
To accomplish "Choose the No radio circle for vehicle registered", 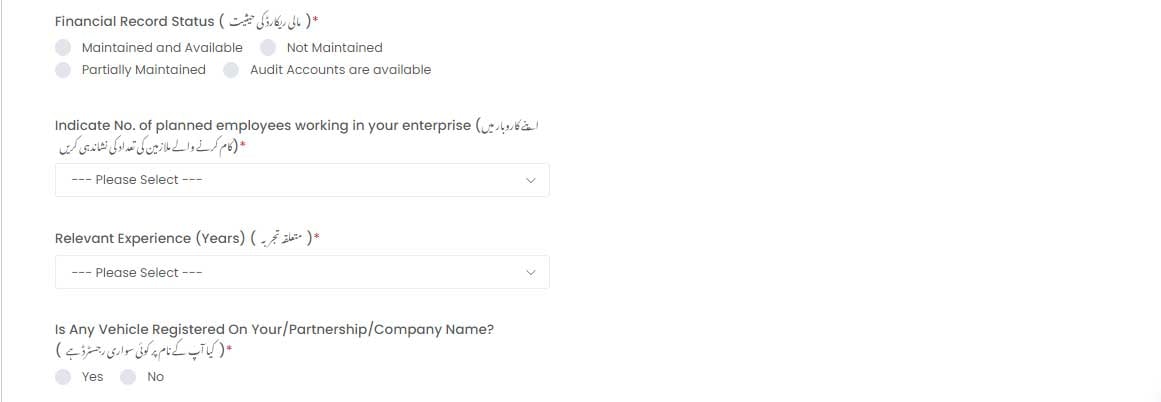I will coord(128,377).
